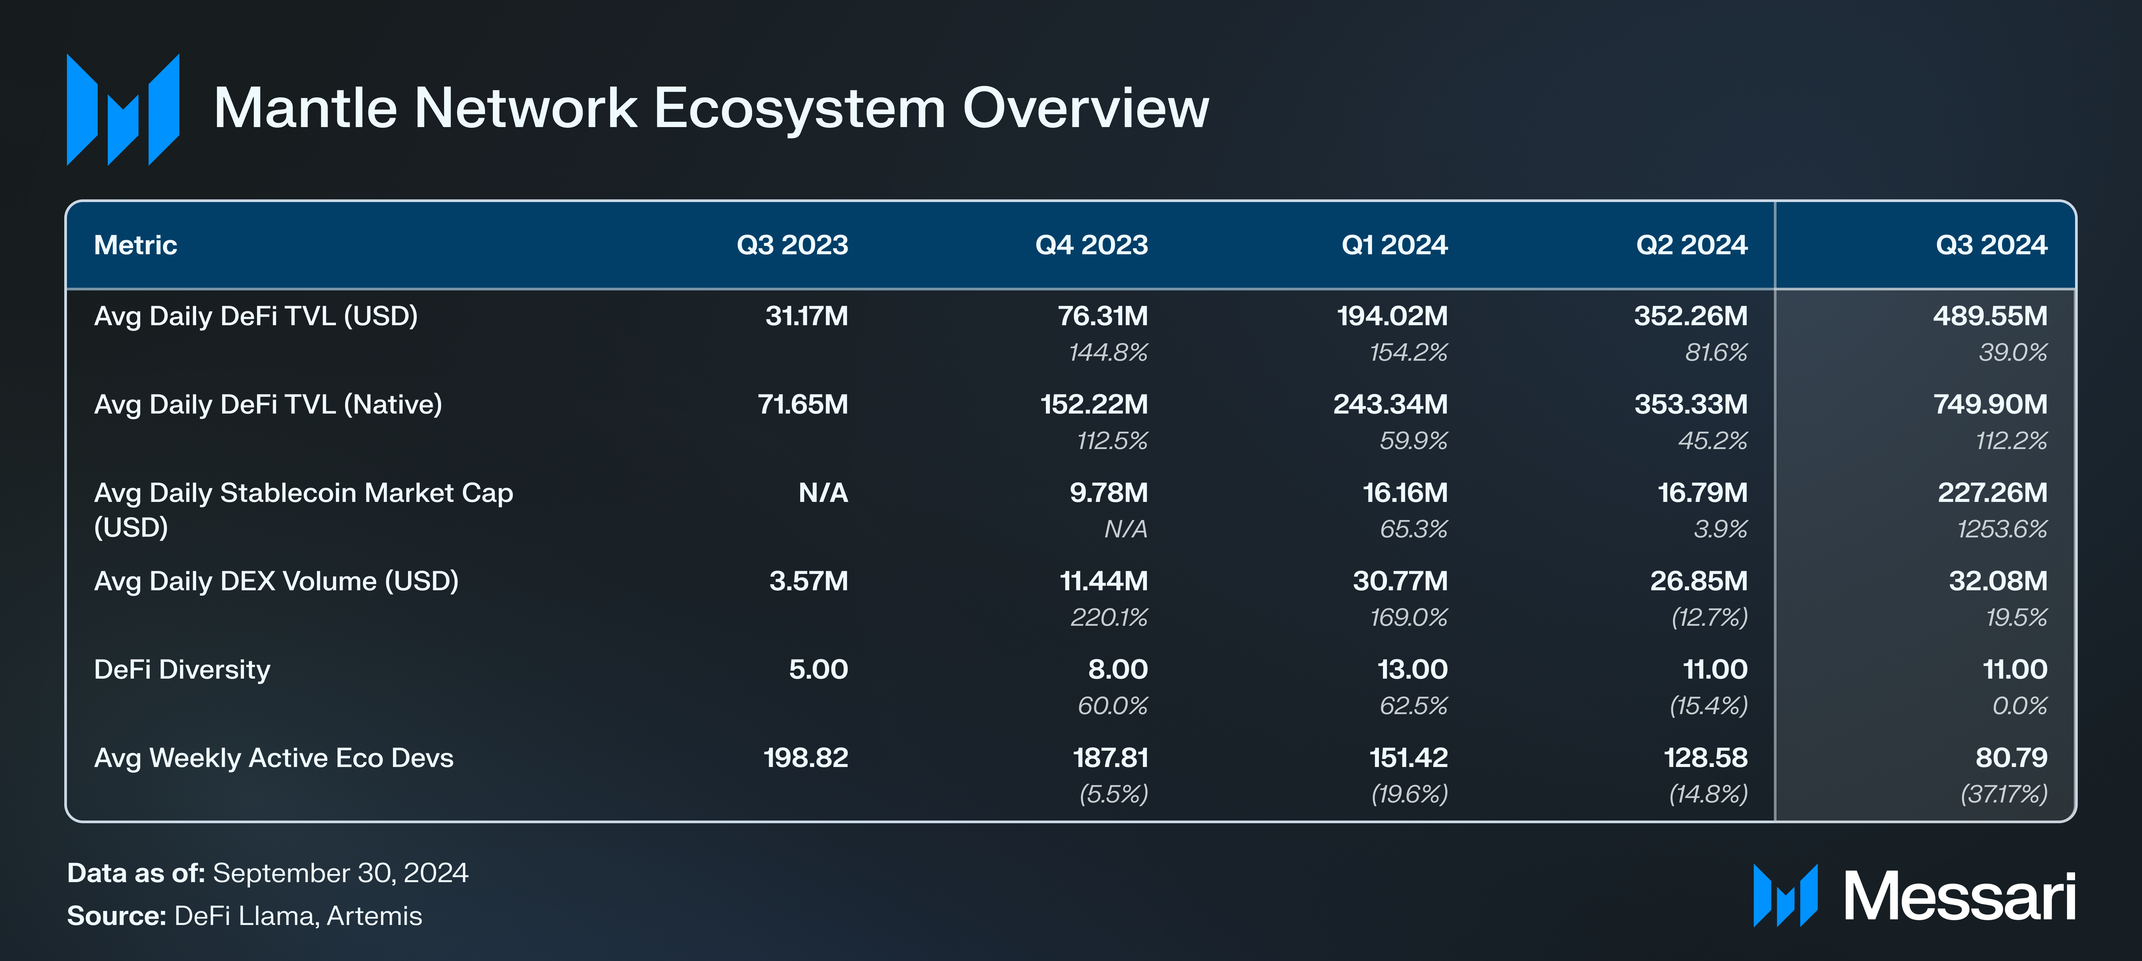2142x961 pixels.
Task: Click the 227.26M value
Action: click(1992, 492)
